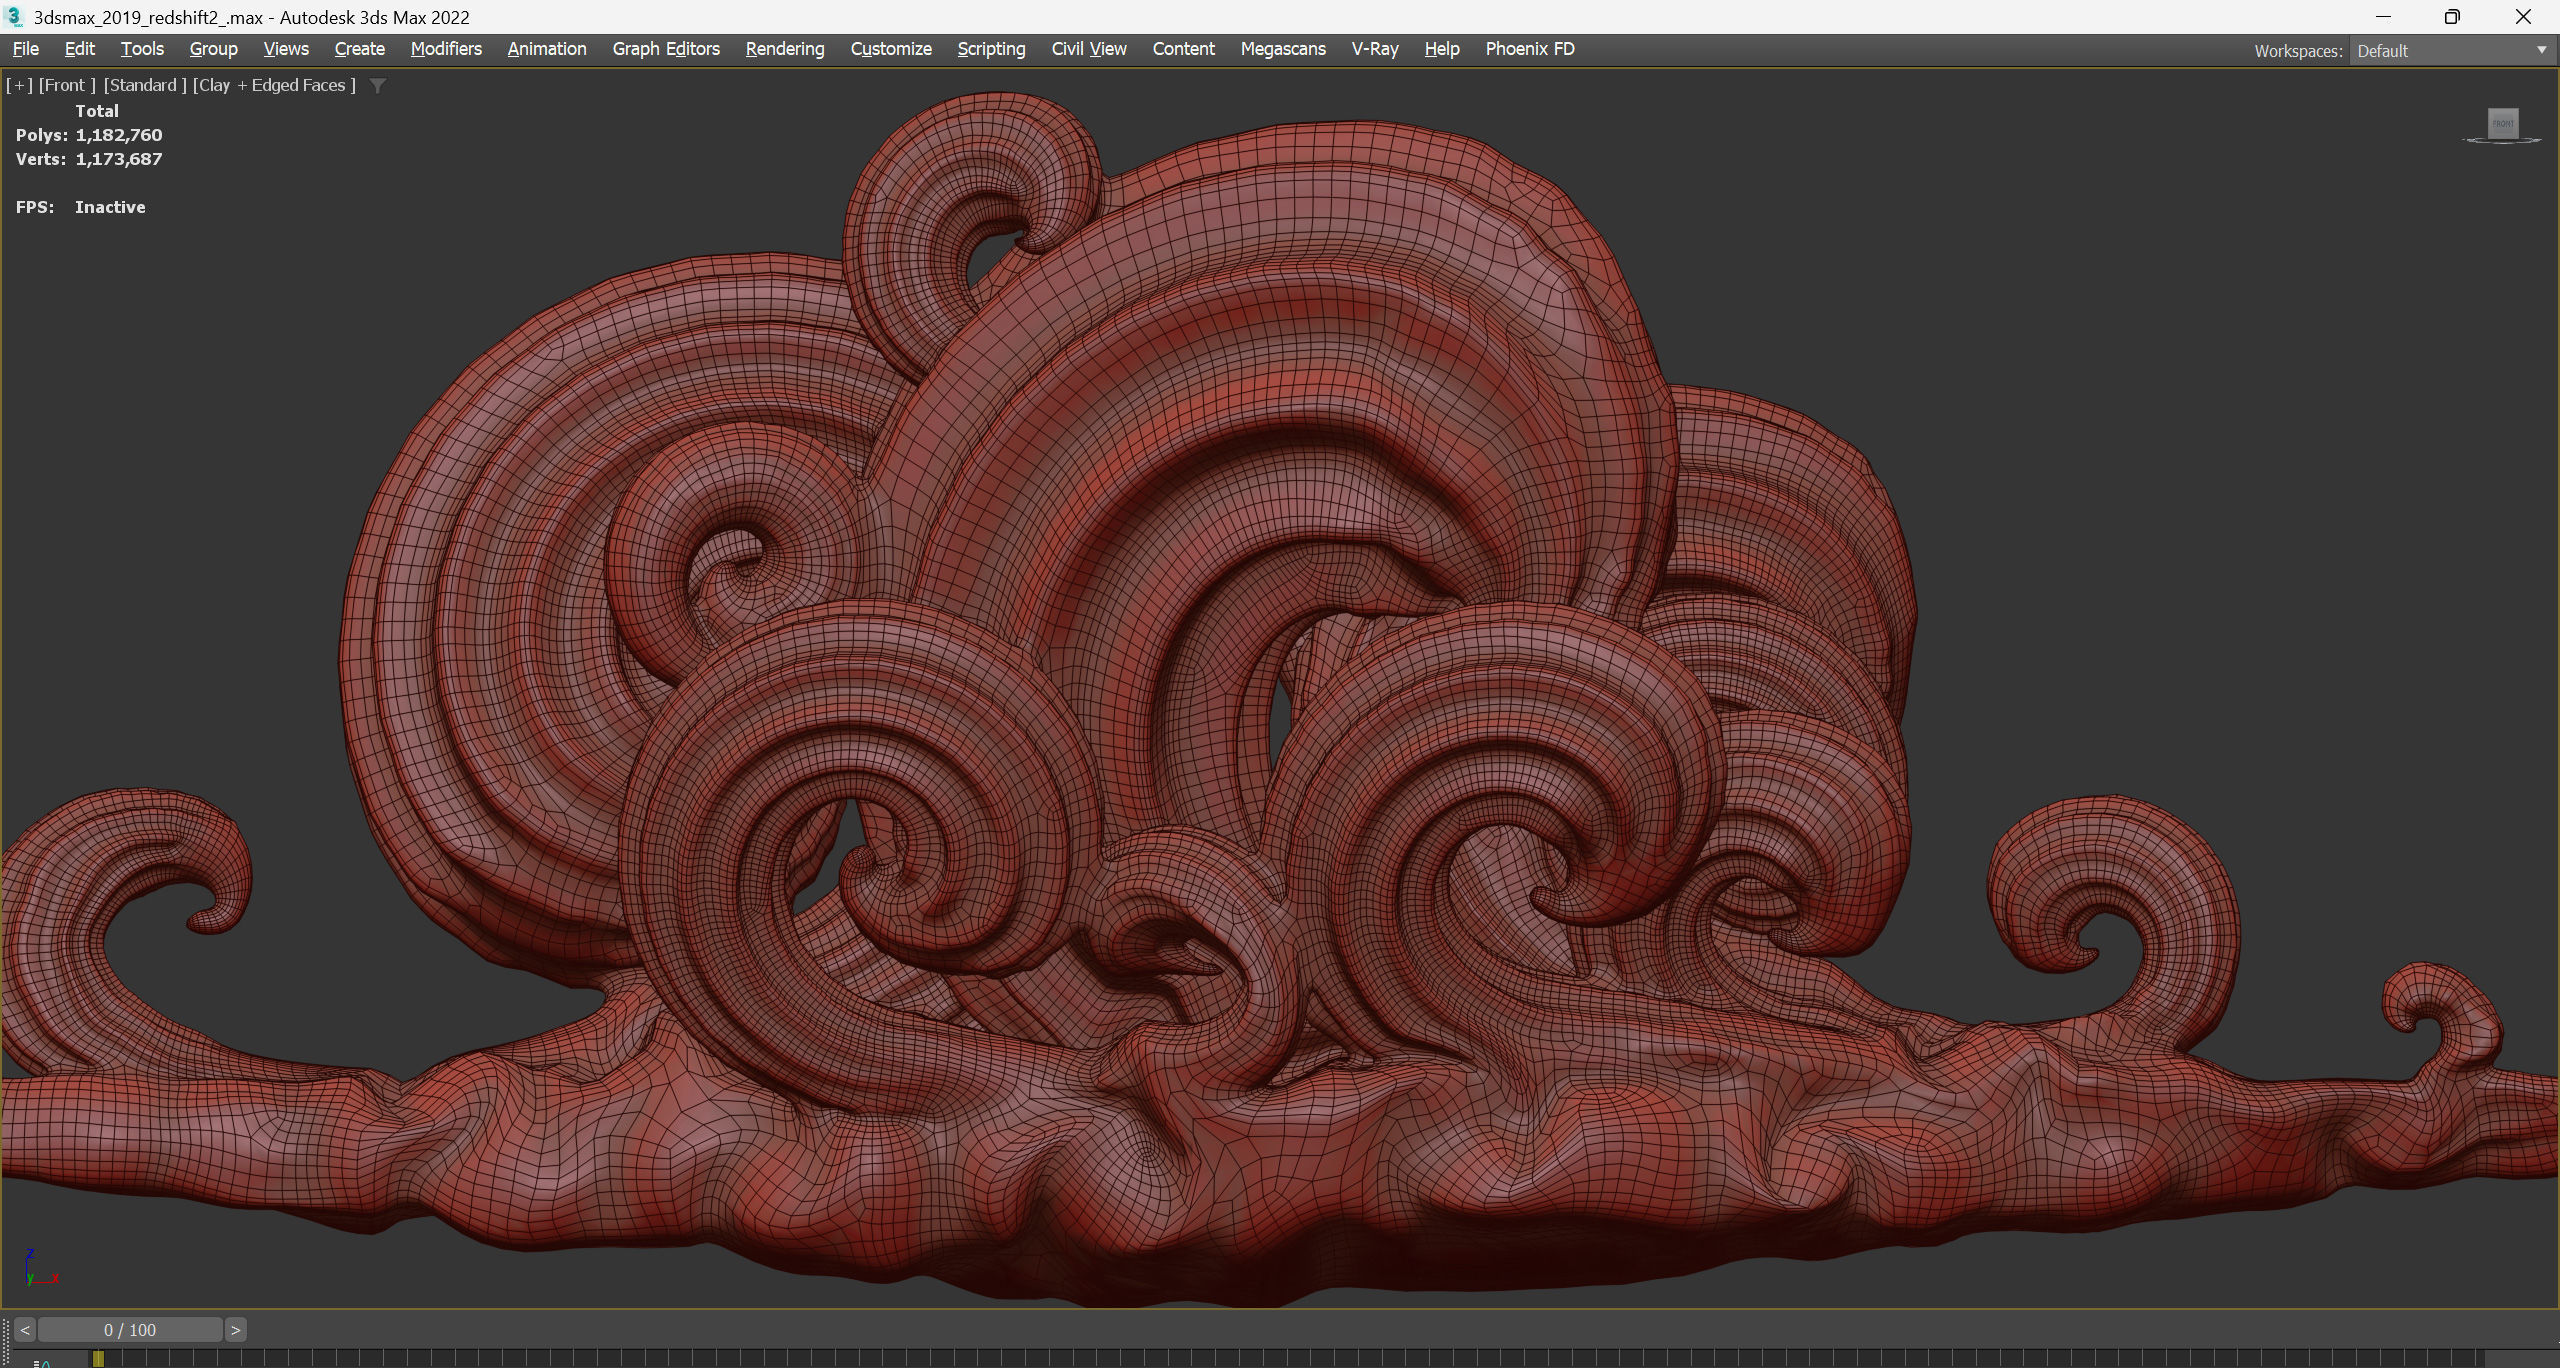Open the [Standard] shading viewport label menu
2560x1368 pixels.
pyautogui.click(x=145, y=86)
